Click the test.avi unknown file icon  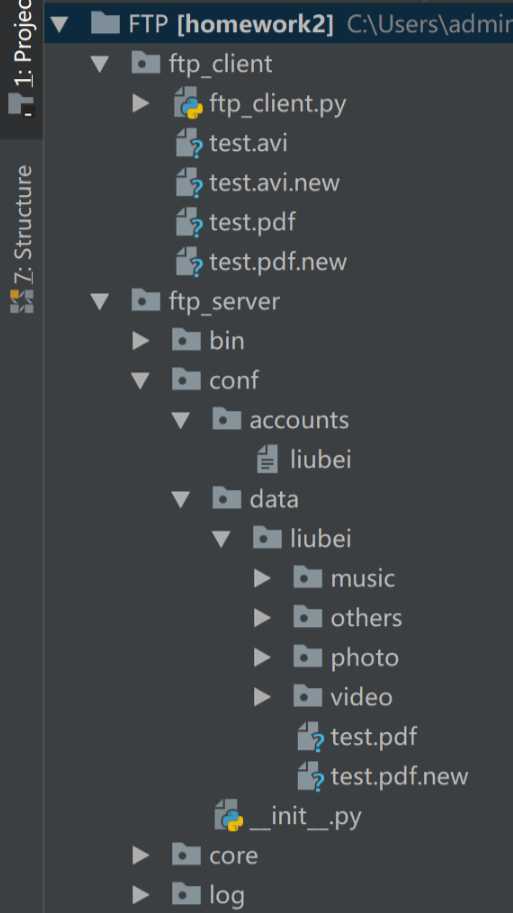(x=189, y=143)
